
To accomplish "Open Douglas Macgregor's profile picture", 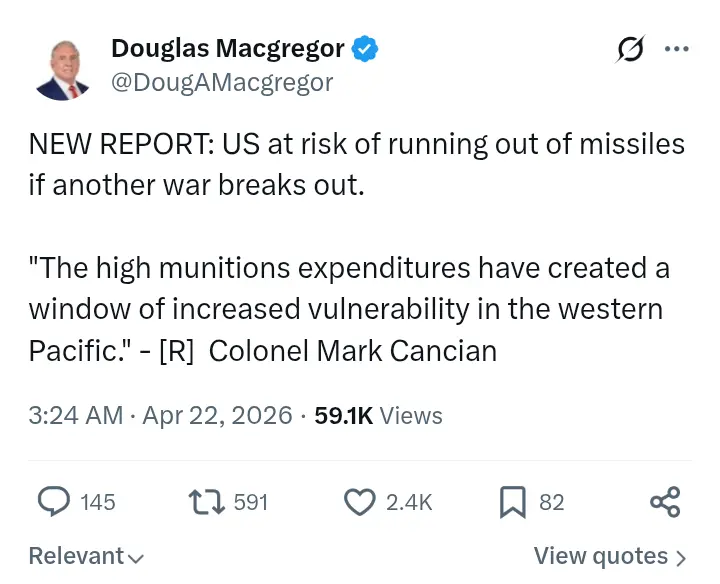I will pyautogui.click(x=62, y=67).
